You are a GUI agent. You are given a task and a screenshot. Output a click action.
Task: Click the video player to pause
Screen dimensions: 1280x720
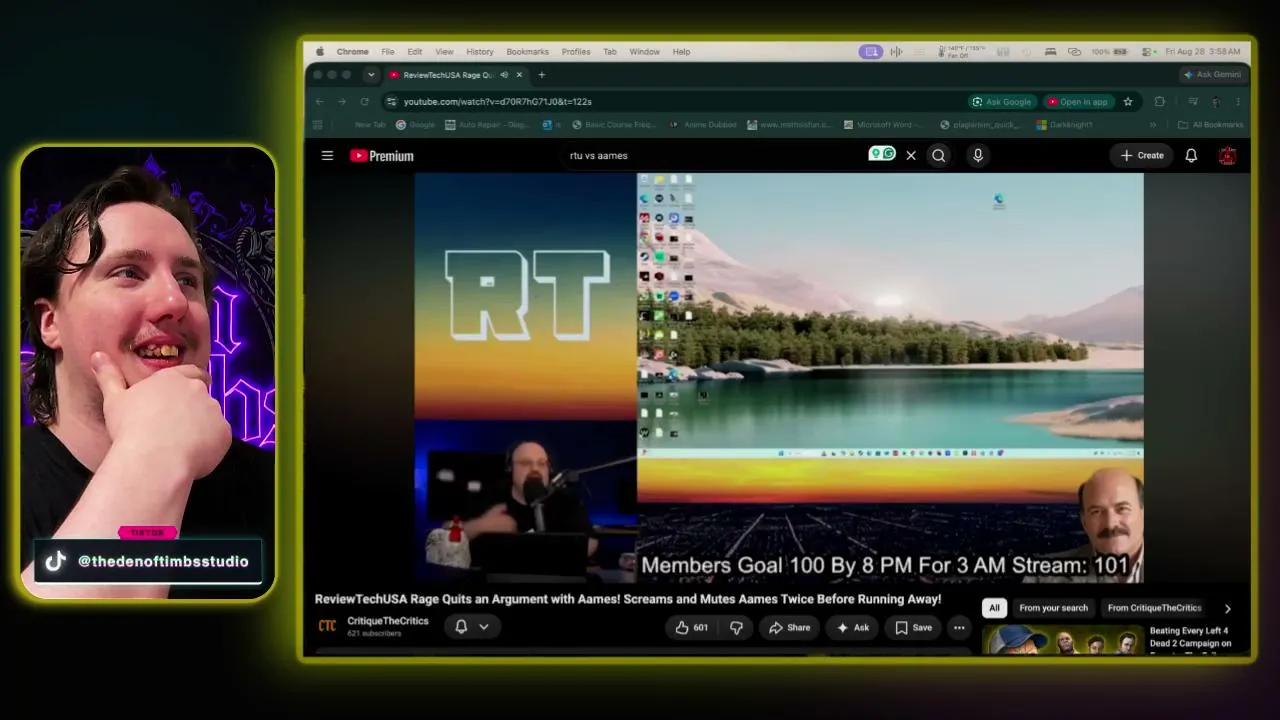[779, 378]
